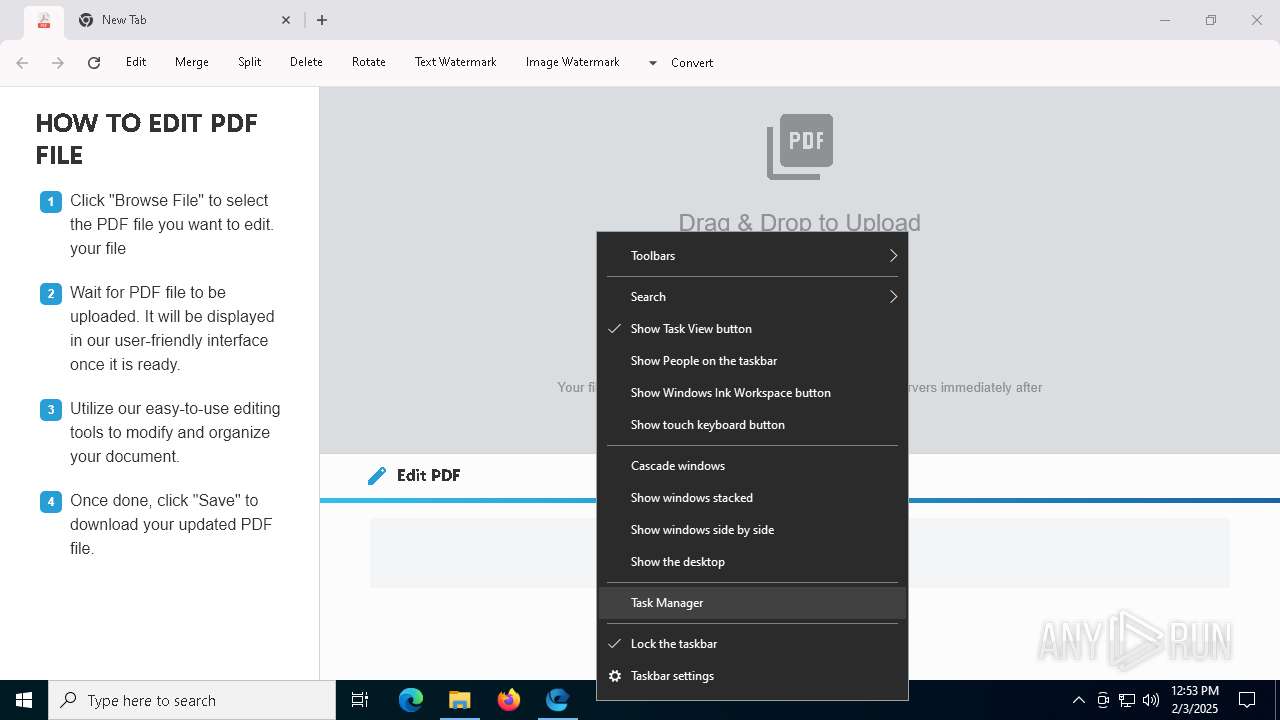The height and width of the screenshot is (720, 1280).
Task: Open a new tab with plus button
Action: click(x=322, y=20)
